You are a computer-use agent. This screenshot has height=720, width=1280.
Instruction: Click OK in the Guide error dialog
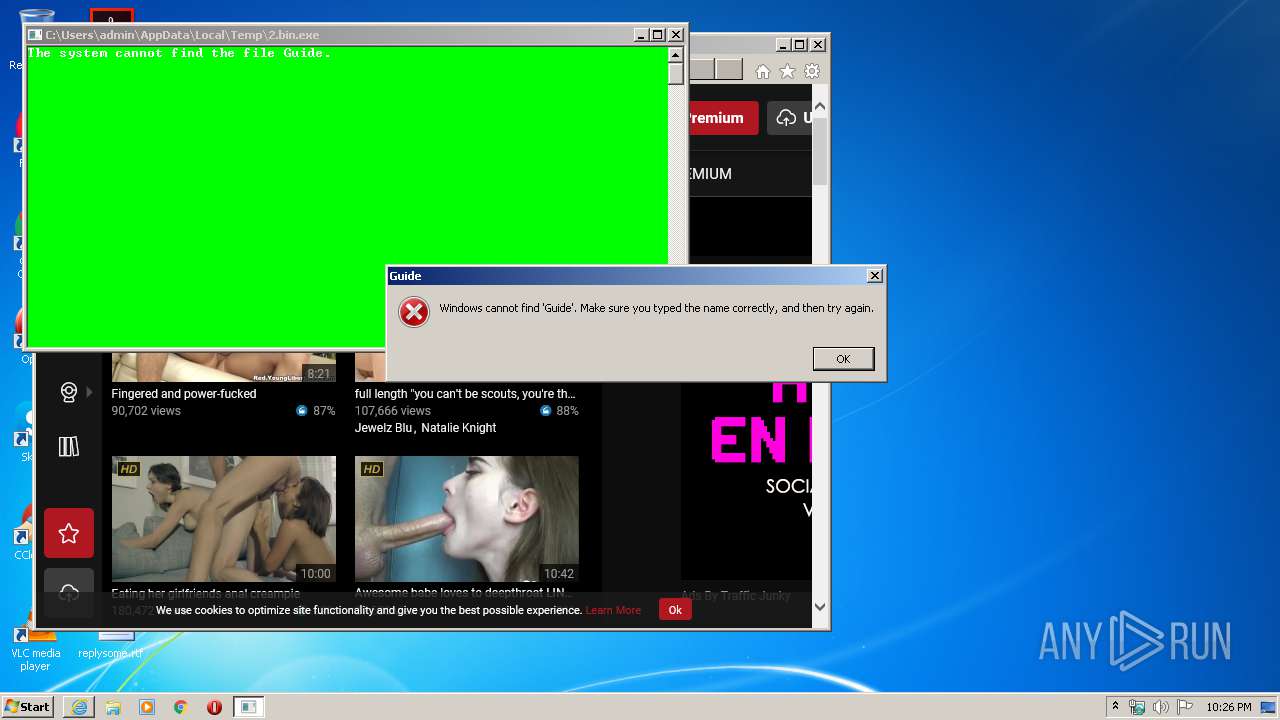point(843,359)
